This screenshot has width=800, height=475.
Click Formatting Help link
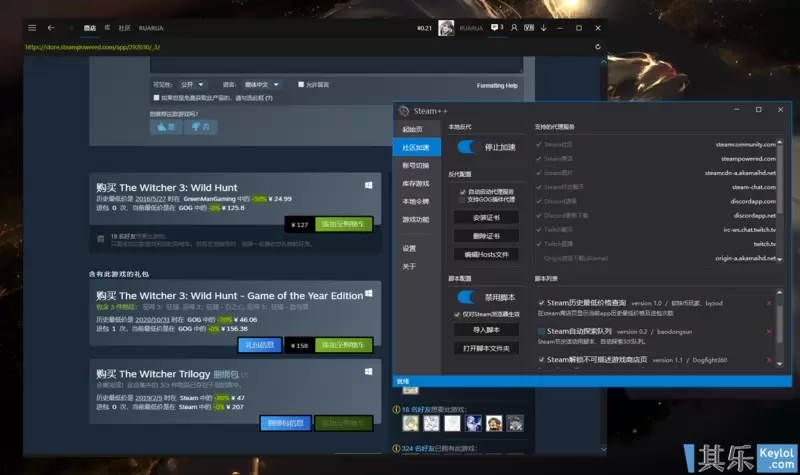[497, 85]
